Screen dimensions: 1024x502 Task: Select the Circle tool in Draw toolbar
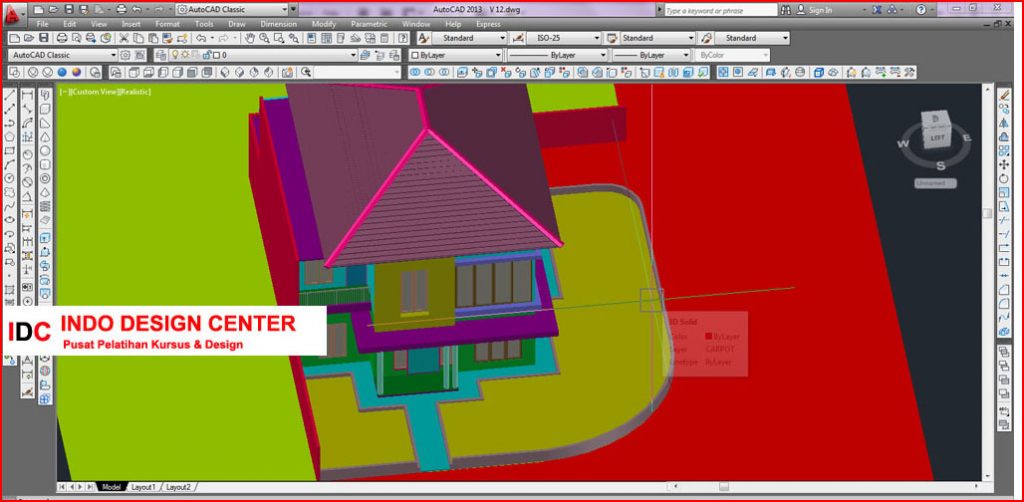point(10,178)
